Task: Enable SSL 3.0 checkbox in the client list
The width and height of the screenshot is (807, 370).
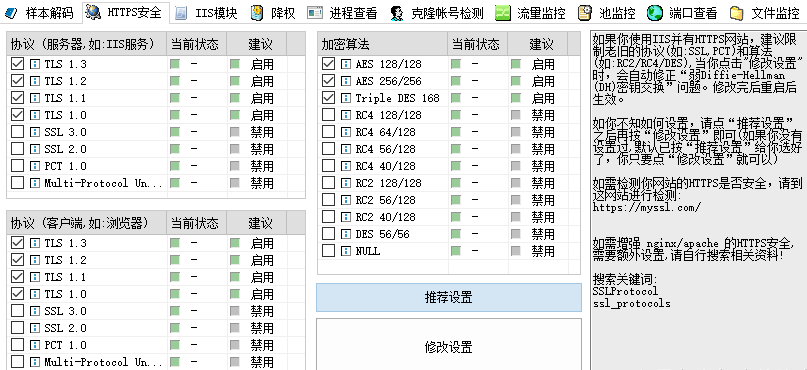Action: tap(18, 310)
